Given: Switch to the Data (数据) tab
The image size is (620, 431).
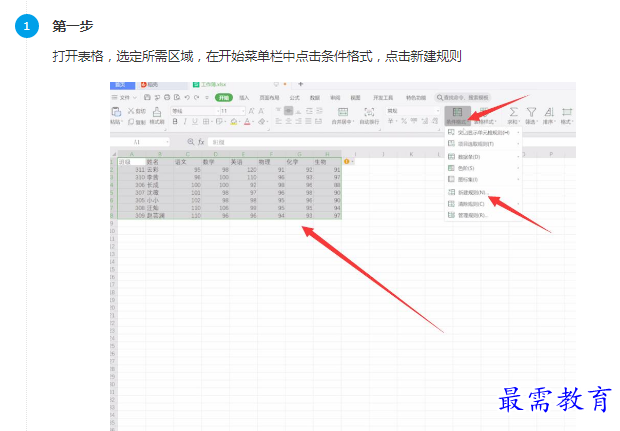Looking at the screenshot, I should [x=315, y=98].
